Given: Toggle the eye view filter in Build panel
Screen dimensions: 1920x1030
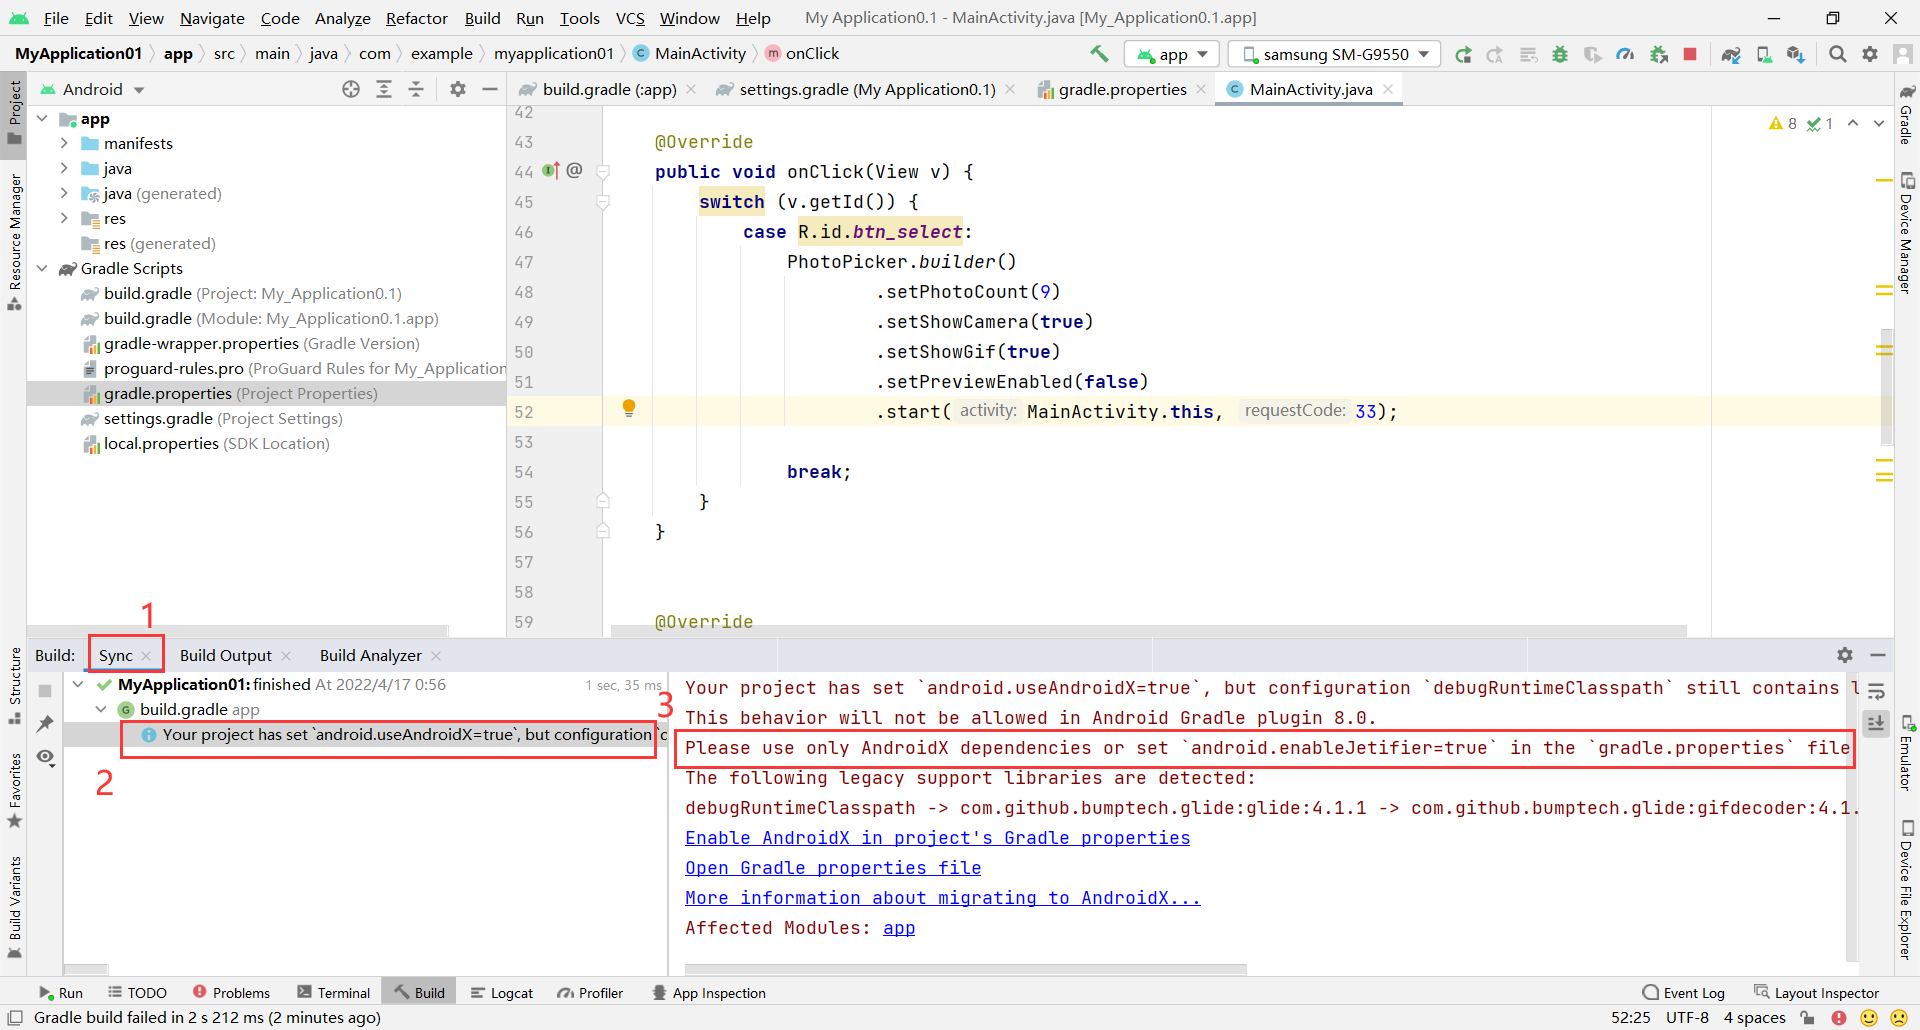Looking at the screenshot, I should pyautogui.click(x=45, y=757).
